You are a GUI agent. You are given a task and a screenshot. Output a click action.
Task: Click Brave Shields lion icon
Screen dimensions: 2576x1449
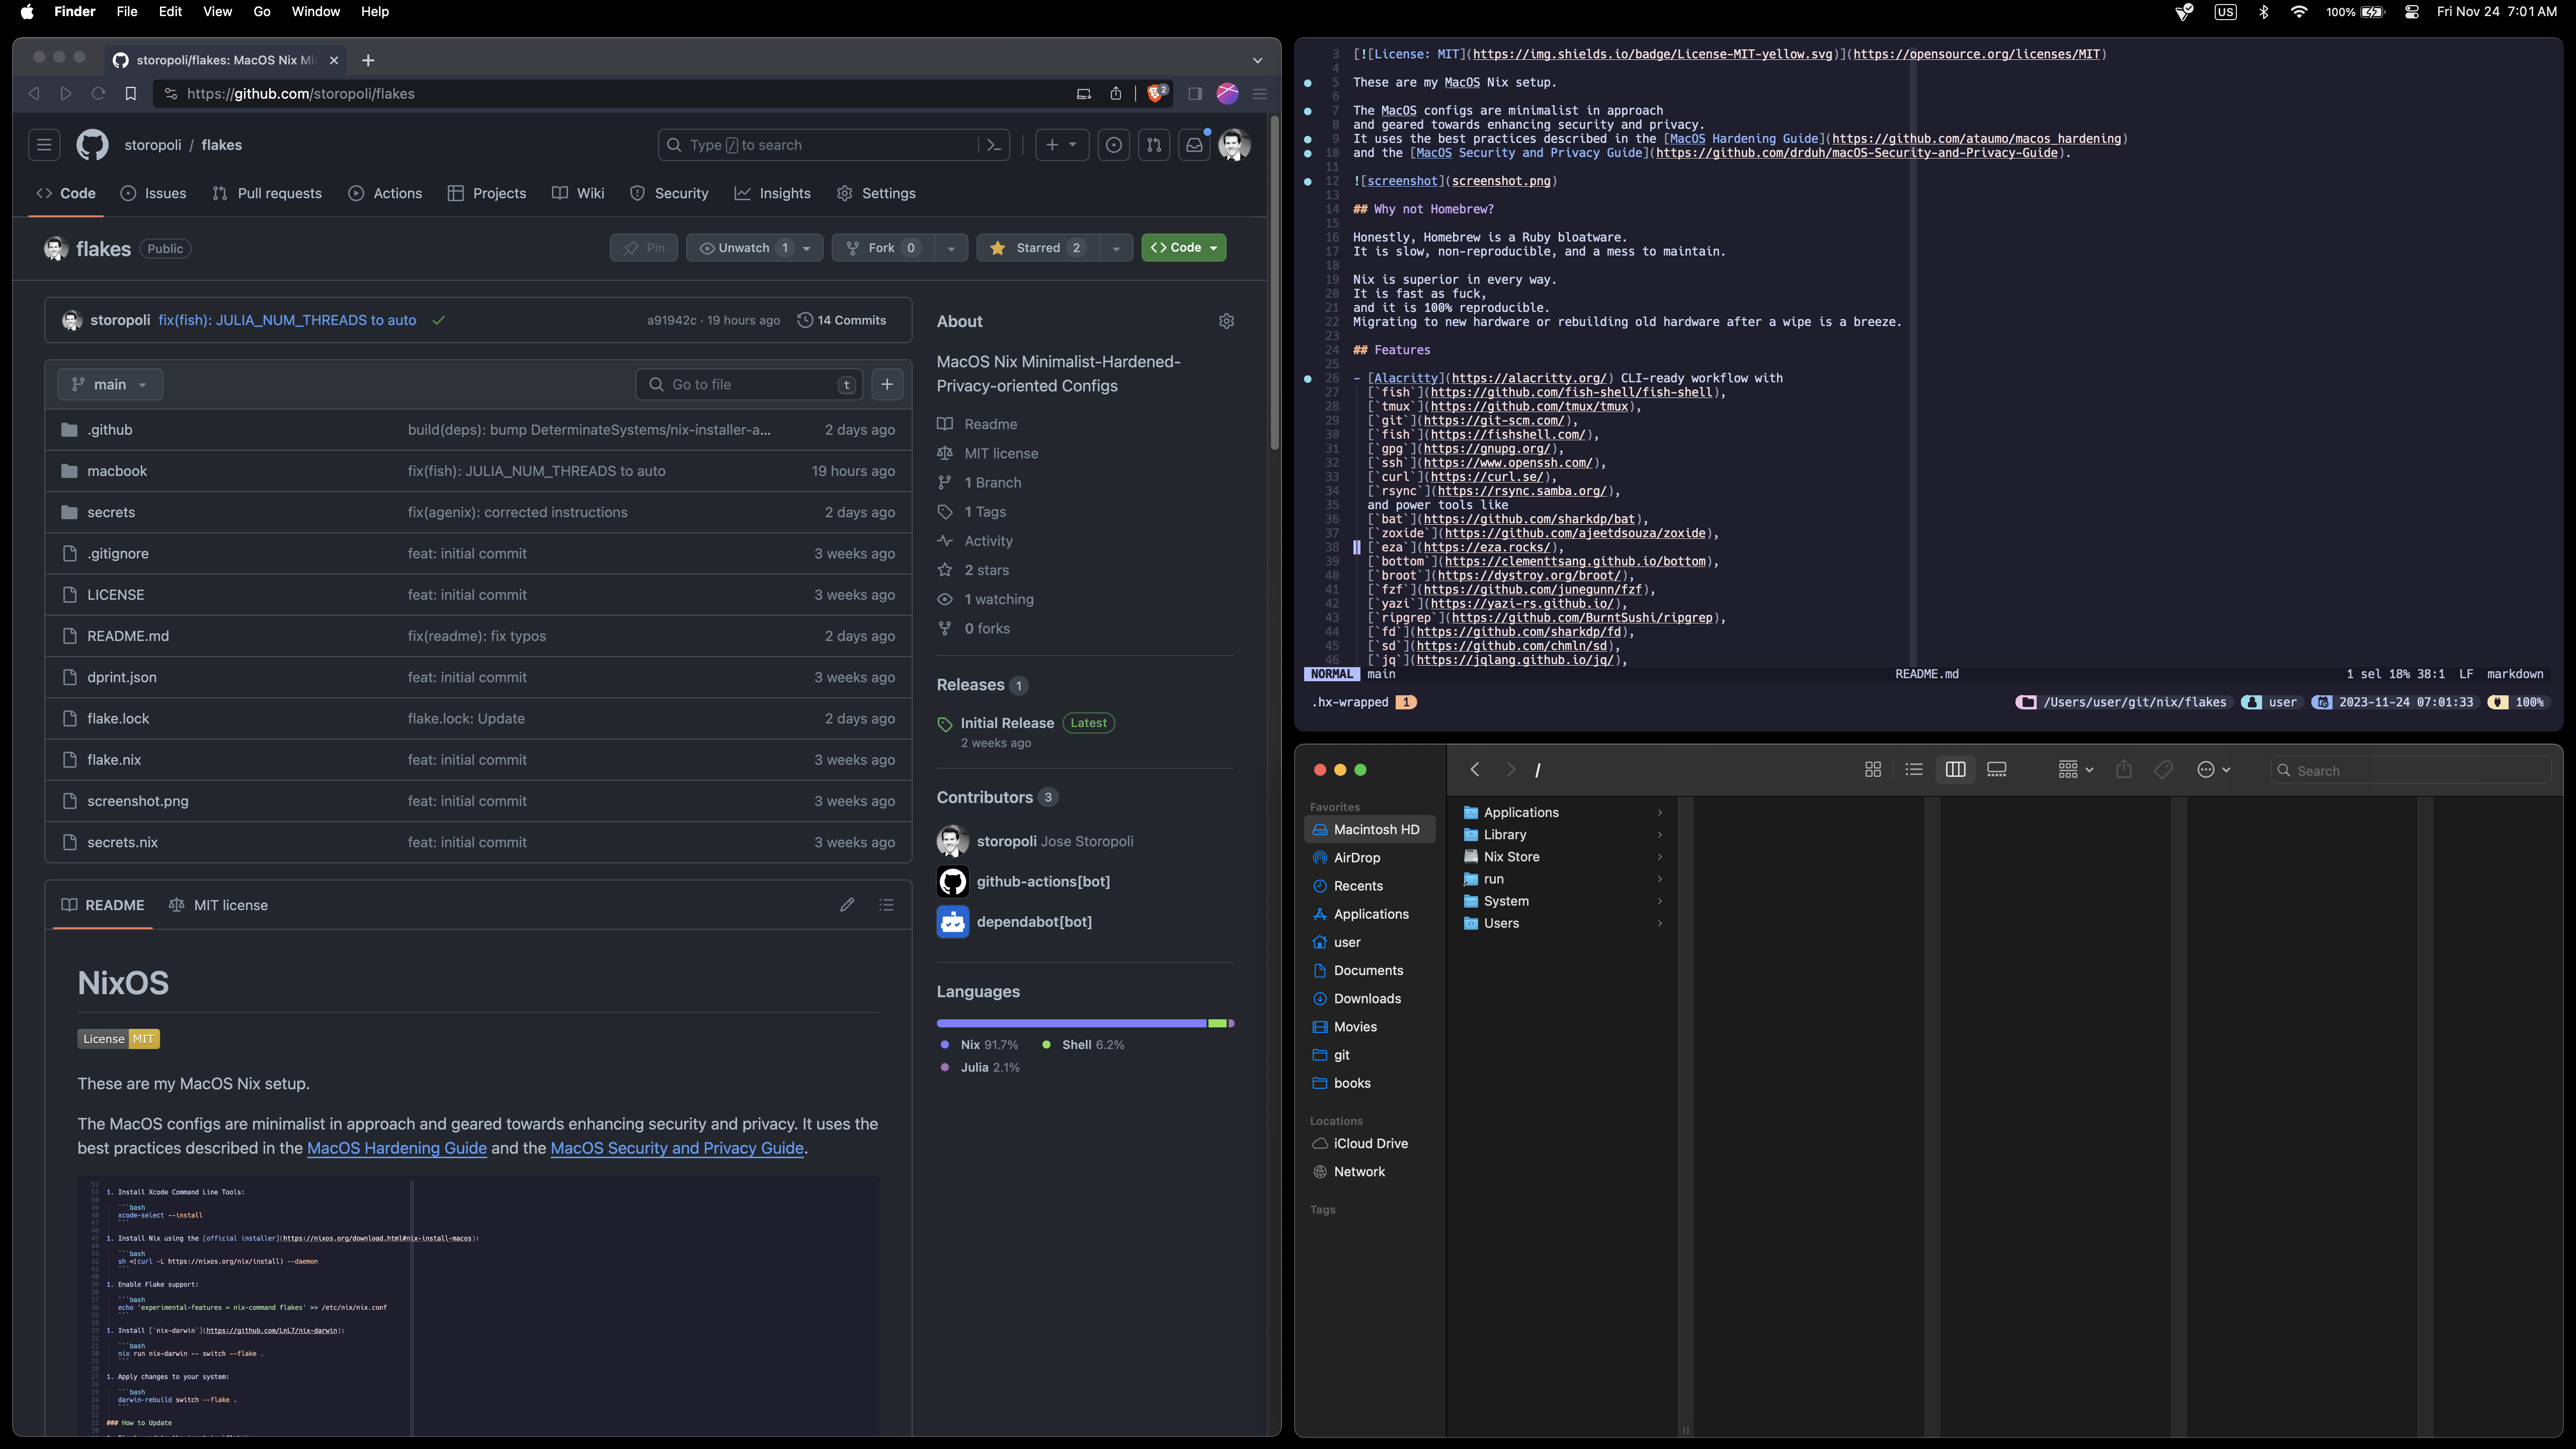click(1156, 93)
